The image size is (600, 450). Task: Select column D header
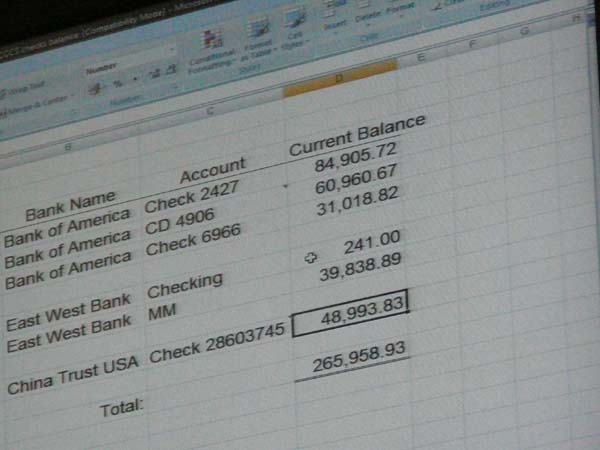point(339,78)
